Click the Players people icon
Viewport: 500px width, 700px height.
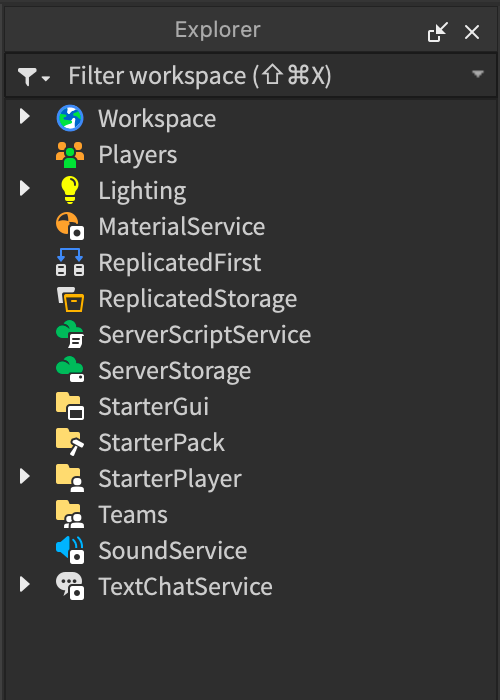coord(70,154)
